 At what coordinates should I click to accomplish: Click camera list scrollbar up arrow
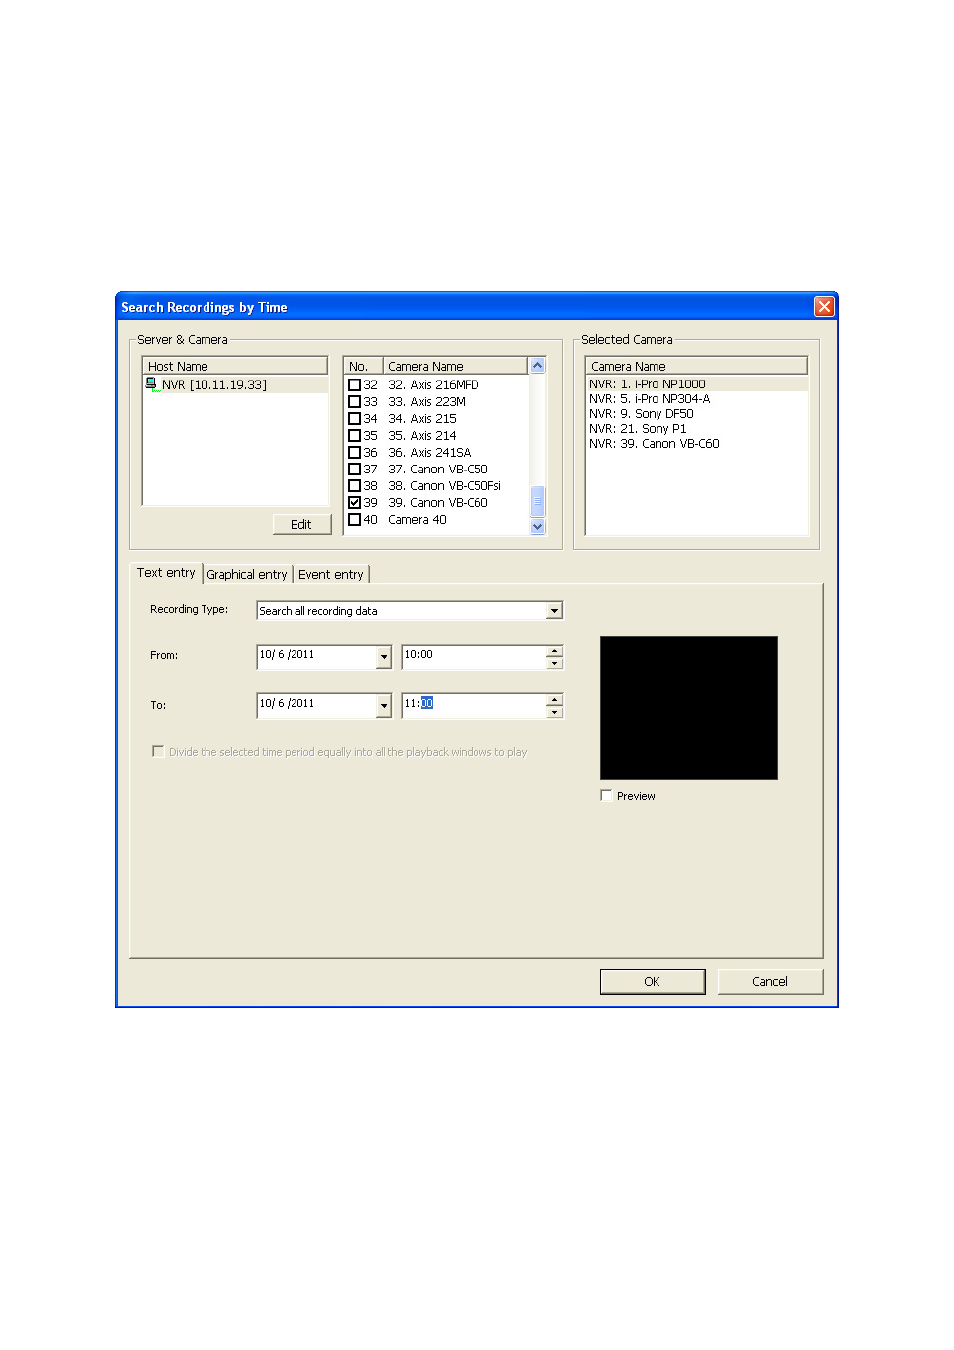pos(538,366)
